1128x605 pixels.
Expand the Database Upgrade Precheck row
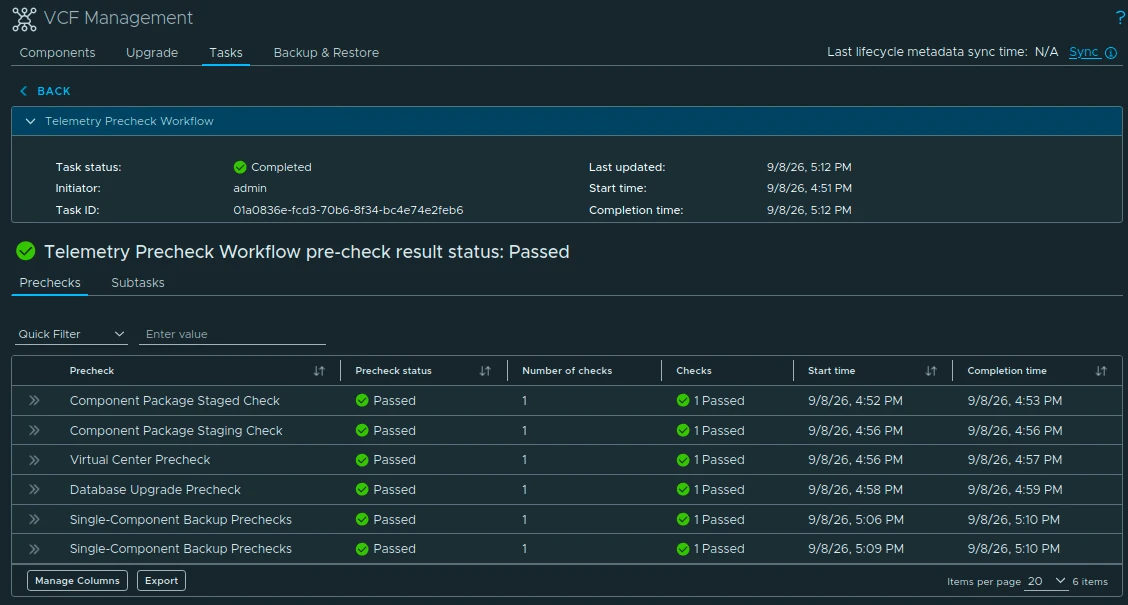(x=34, y=490)
